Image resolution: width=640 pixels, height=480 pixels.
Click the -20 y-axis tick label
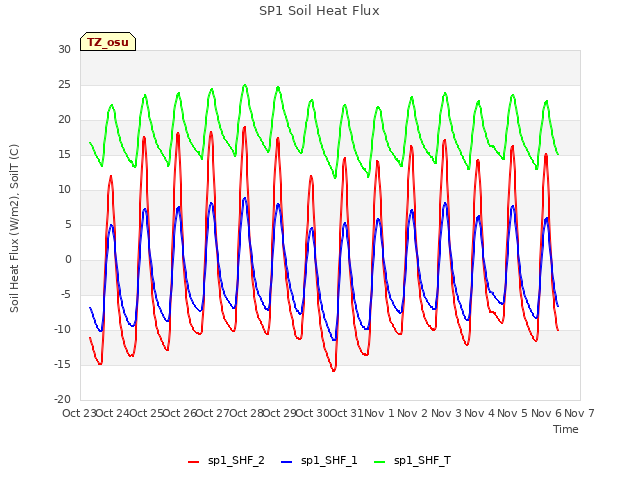[x=62, y=399]
